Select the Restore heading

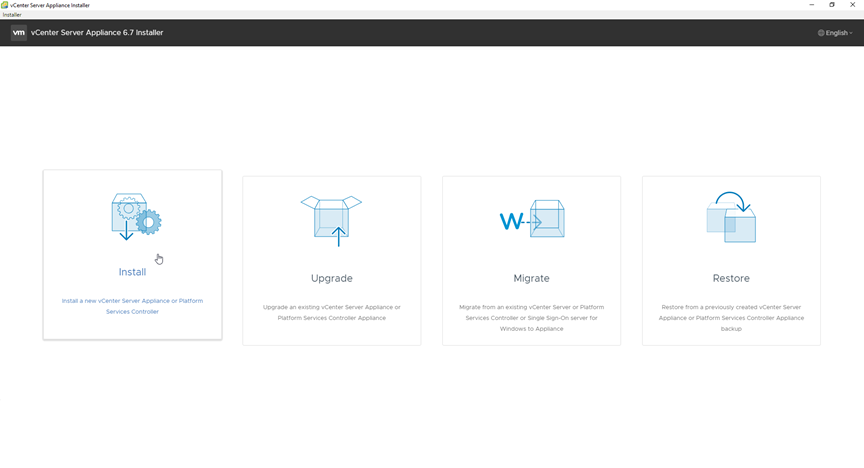731,278
